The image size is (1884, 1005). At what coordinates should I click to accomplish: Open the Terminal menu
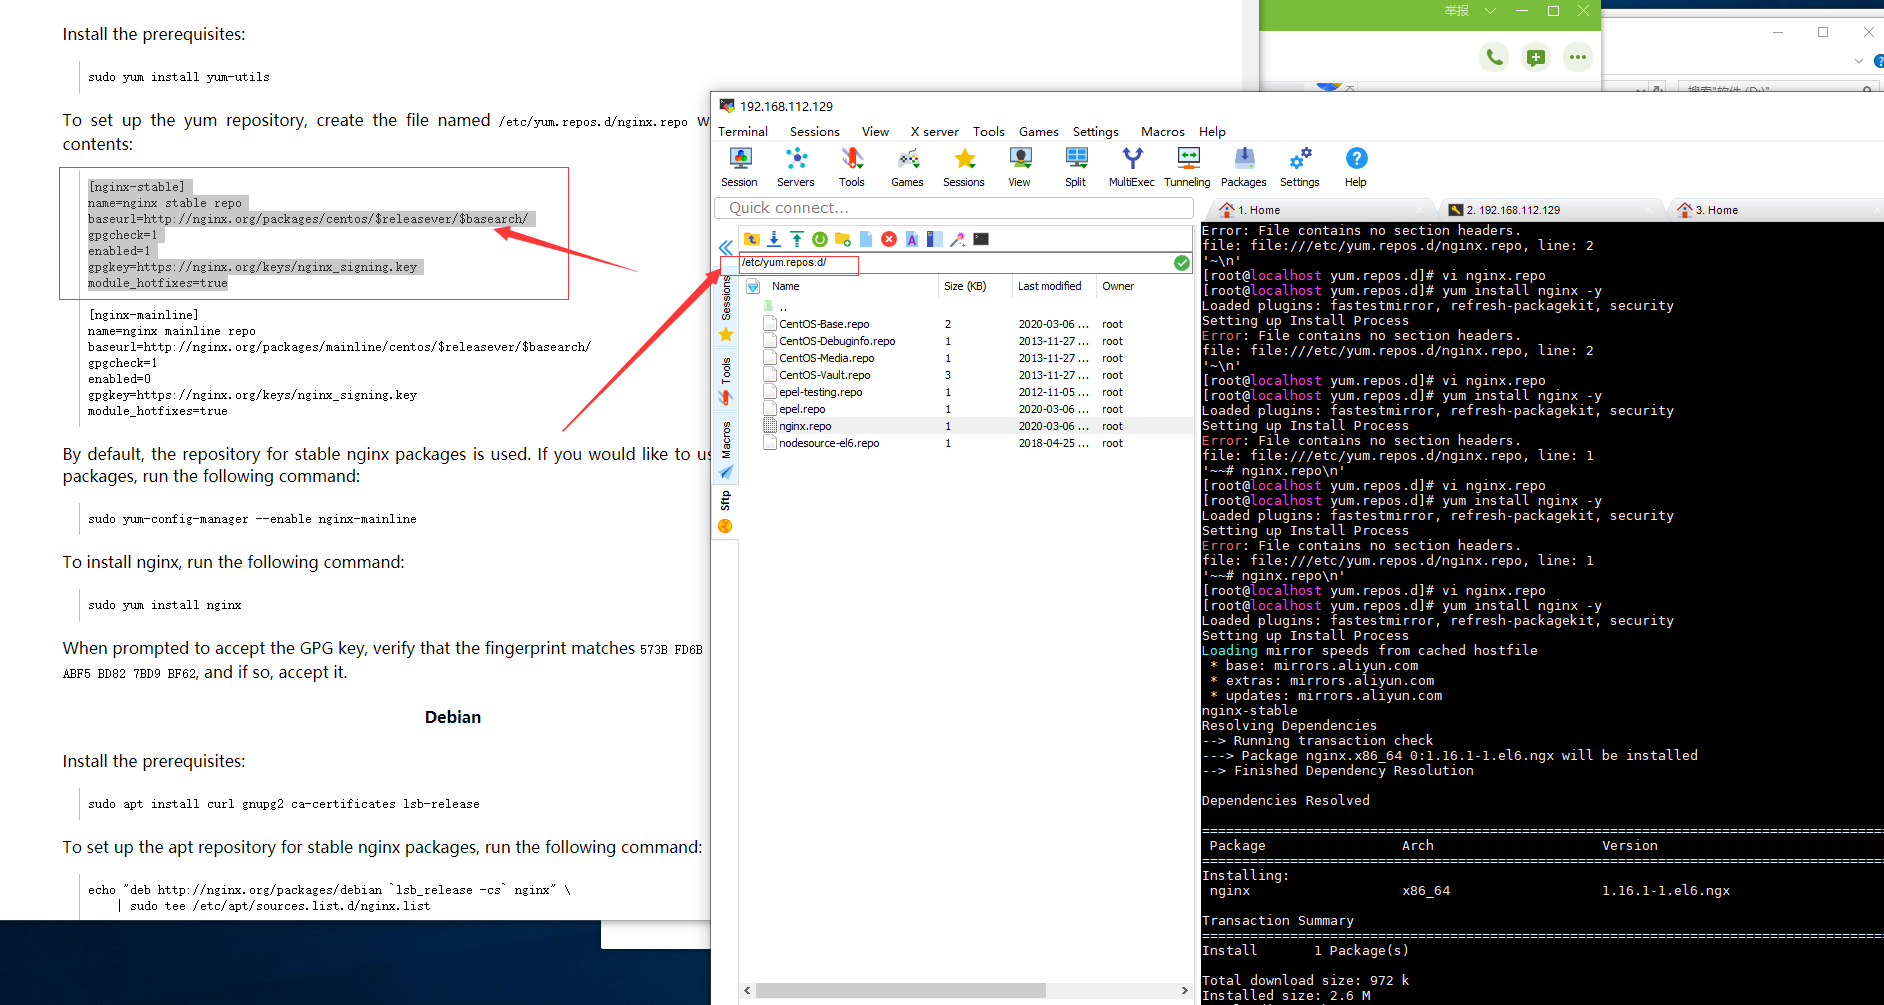tap(743, 131)
